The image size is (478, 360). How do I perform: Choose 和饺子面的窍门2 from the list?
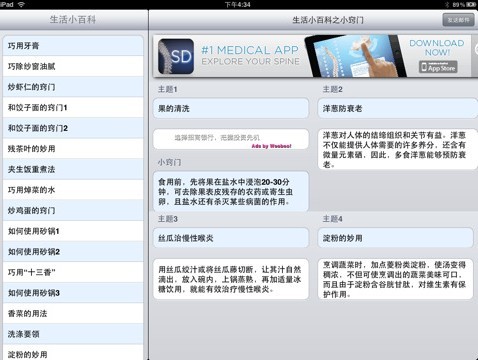point(73,128)
